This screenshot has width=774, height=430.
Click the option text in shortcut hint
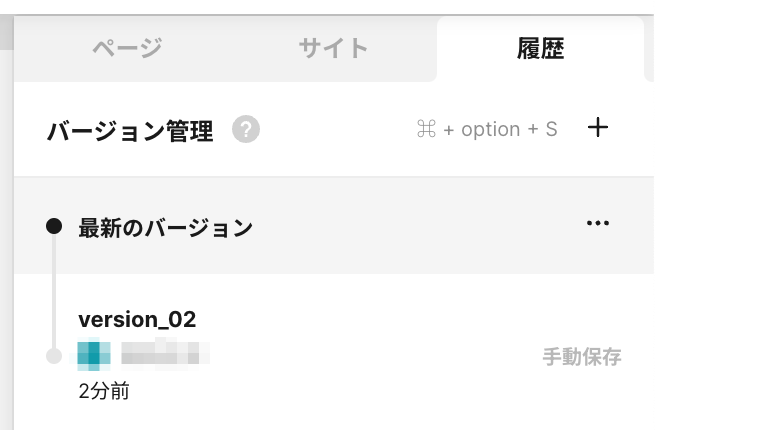point(491,130)
